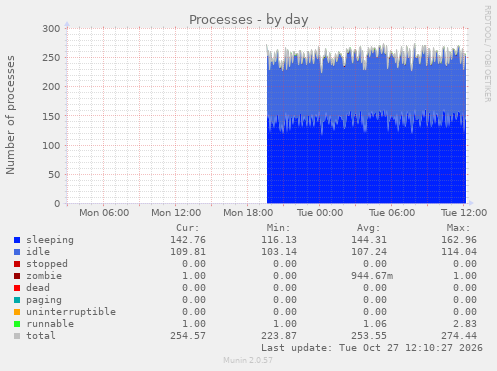Viewport: 497px width, 371px height.
Task: Click the 'Min:' column header
Action: click(278, 228)
